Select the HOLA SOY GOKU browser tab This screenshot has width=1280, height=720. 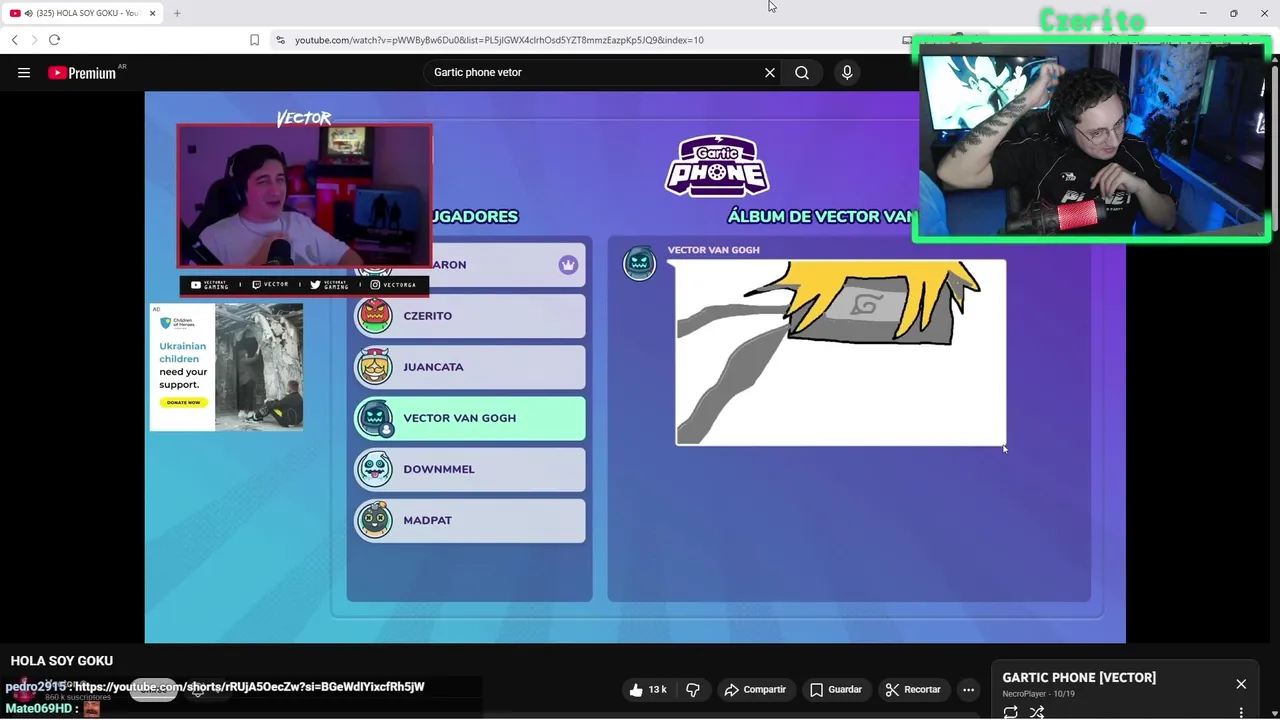(82, 13)
